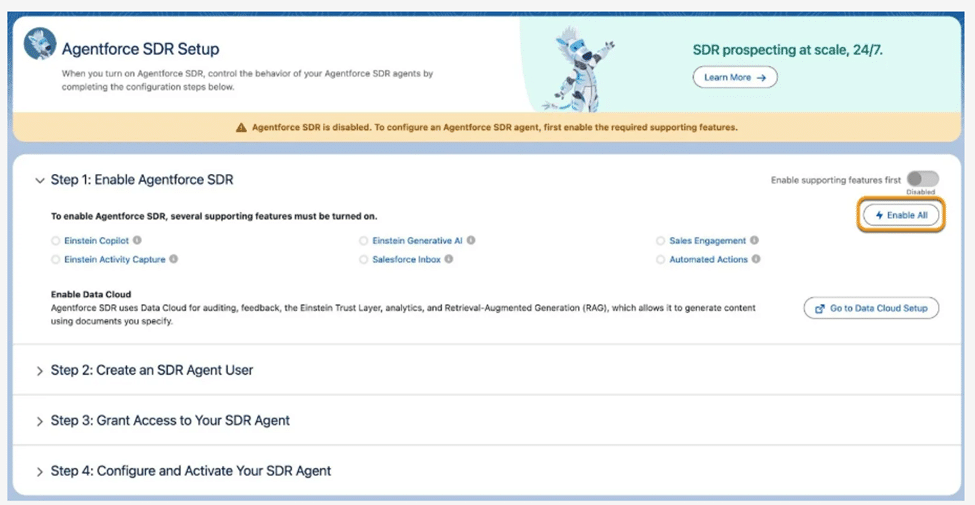Click the info icon beside Salesforce Inbox

tap(448, 259)
